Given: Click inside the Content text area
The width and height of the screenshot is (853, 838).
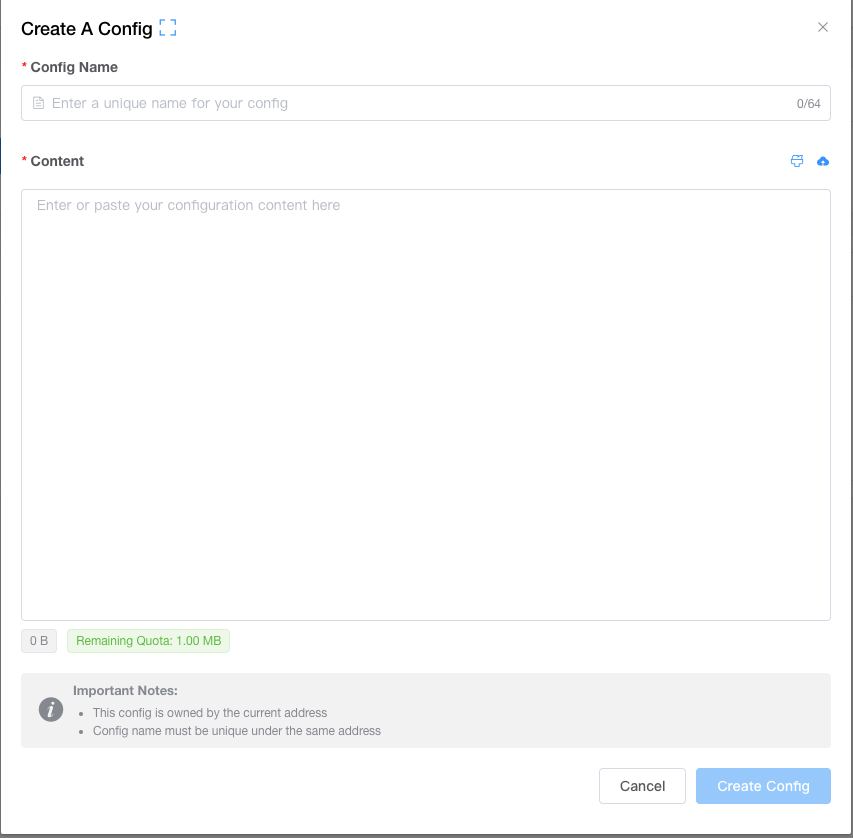Looking at the screenshot, I should 425,405.
